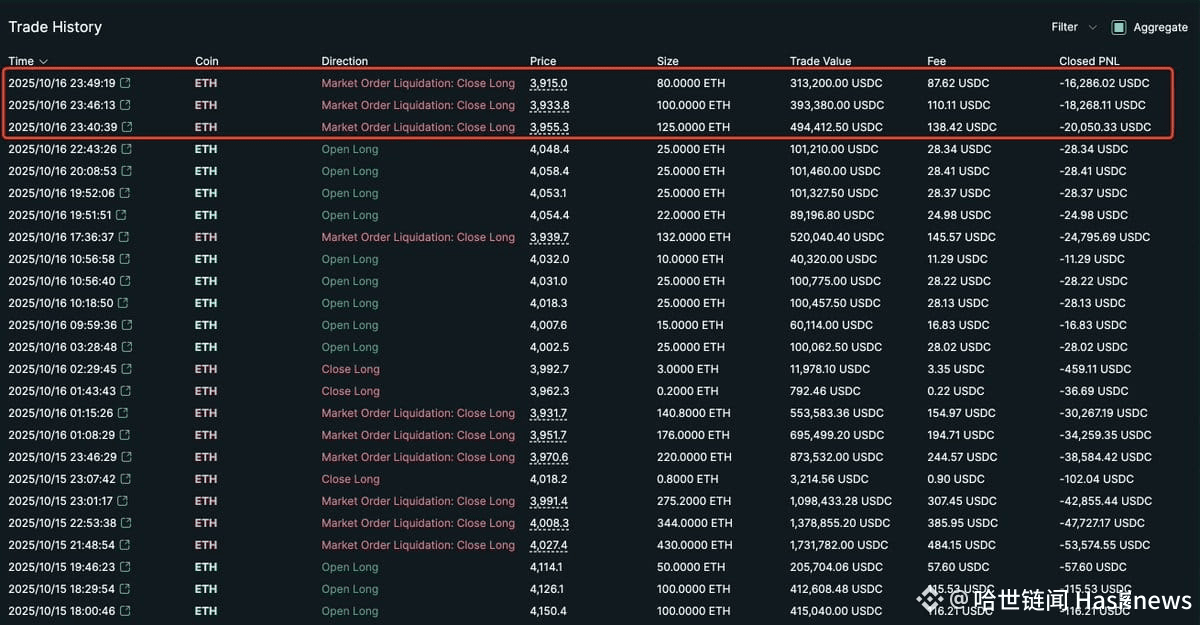Click external link icon beside 23:40:39 trade
This screenshot has height=625, width=1200.
point(126,127)
